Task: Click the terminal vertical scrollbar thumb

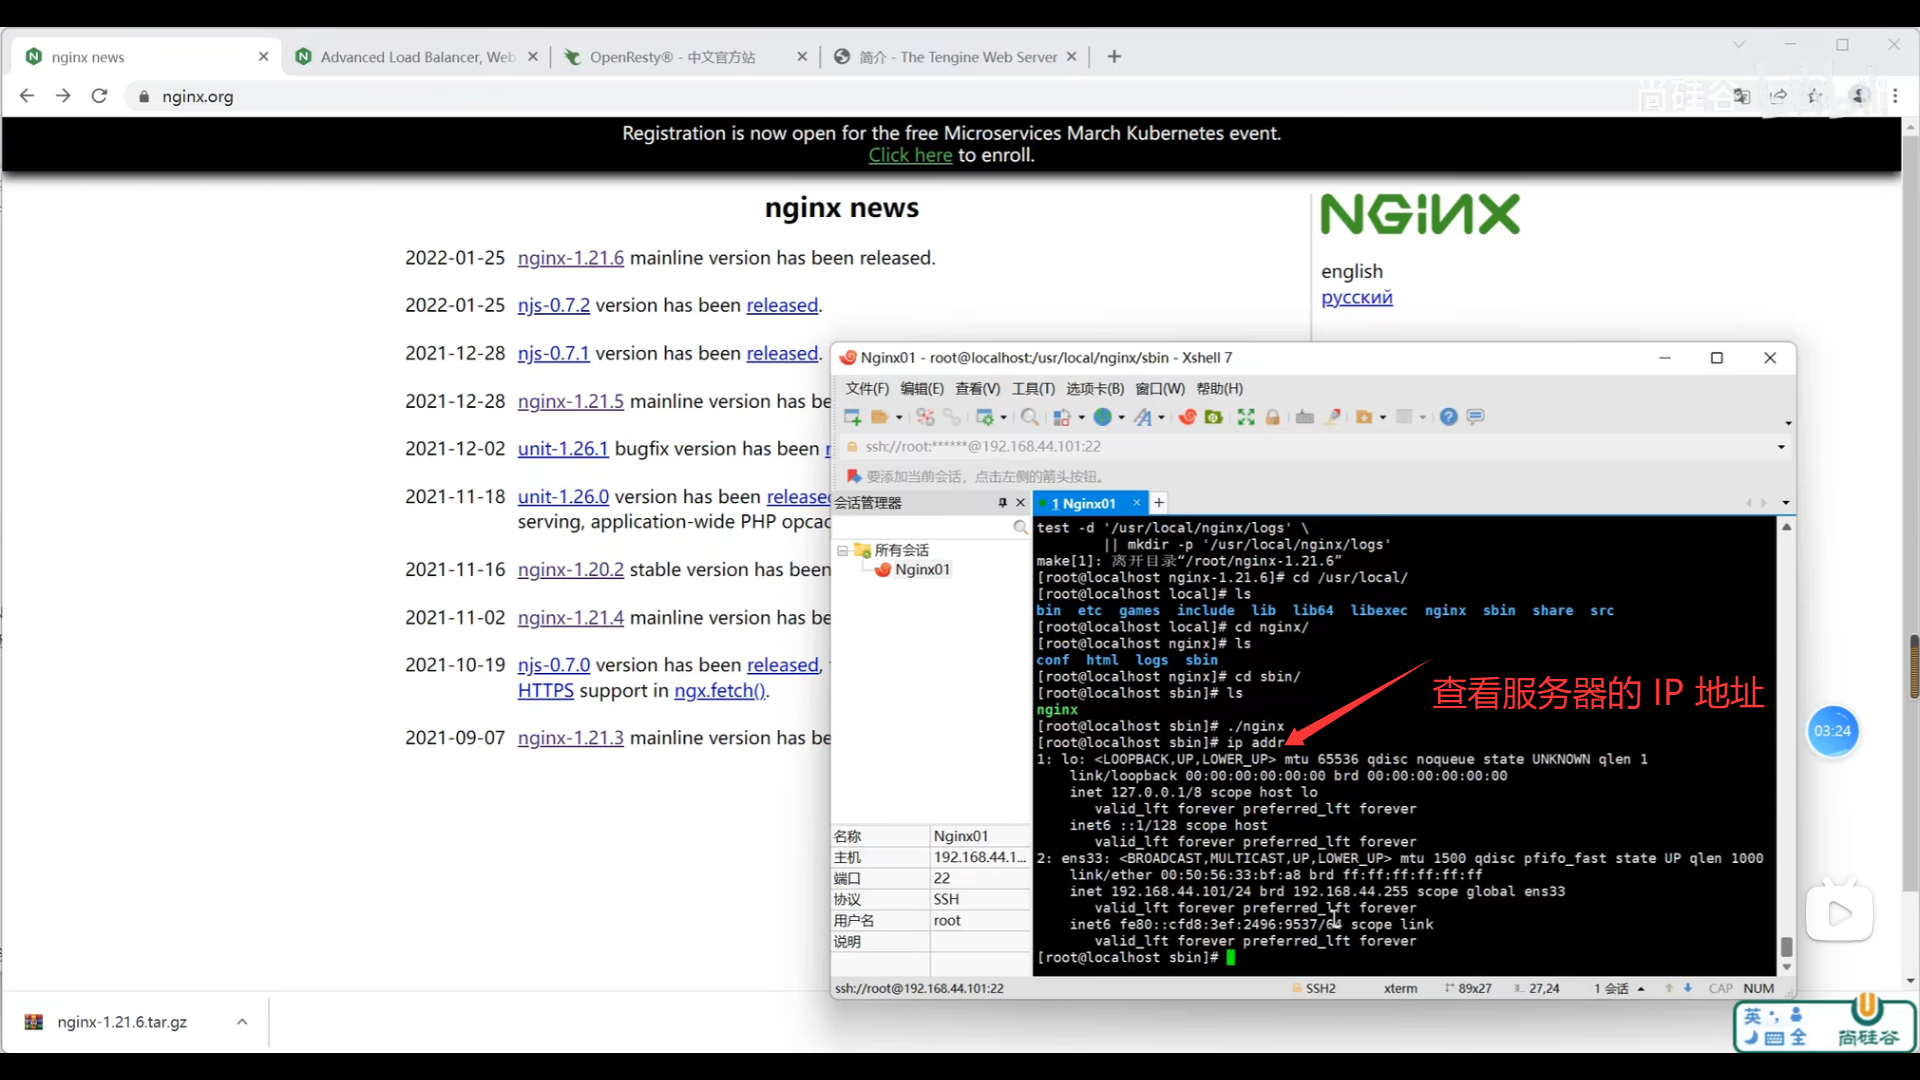Action: point(1786,946)
